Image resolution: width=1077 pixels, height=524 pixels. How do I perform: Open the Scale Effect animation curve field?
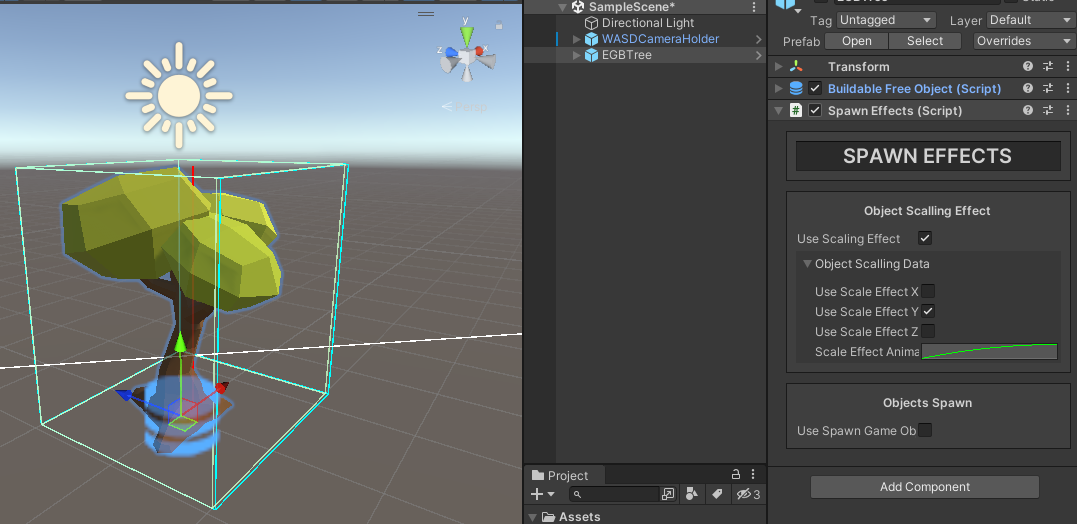pyautogui.click(x=989, y=352)
